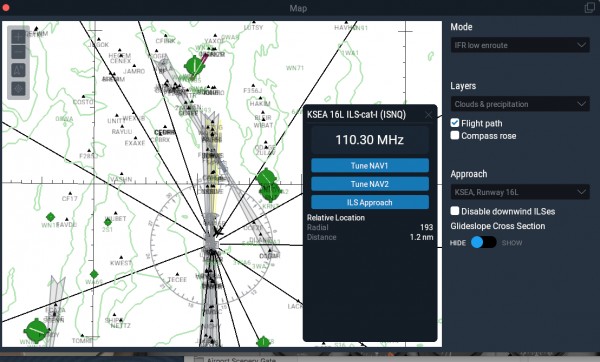
Task: Uncheck the Flight path checkbox
Action: click(x=455, y=123)
